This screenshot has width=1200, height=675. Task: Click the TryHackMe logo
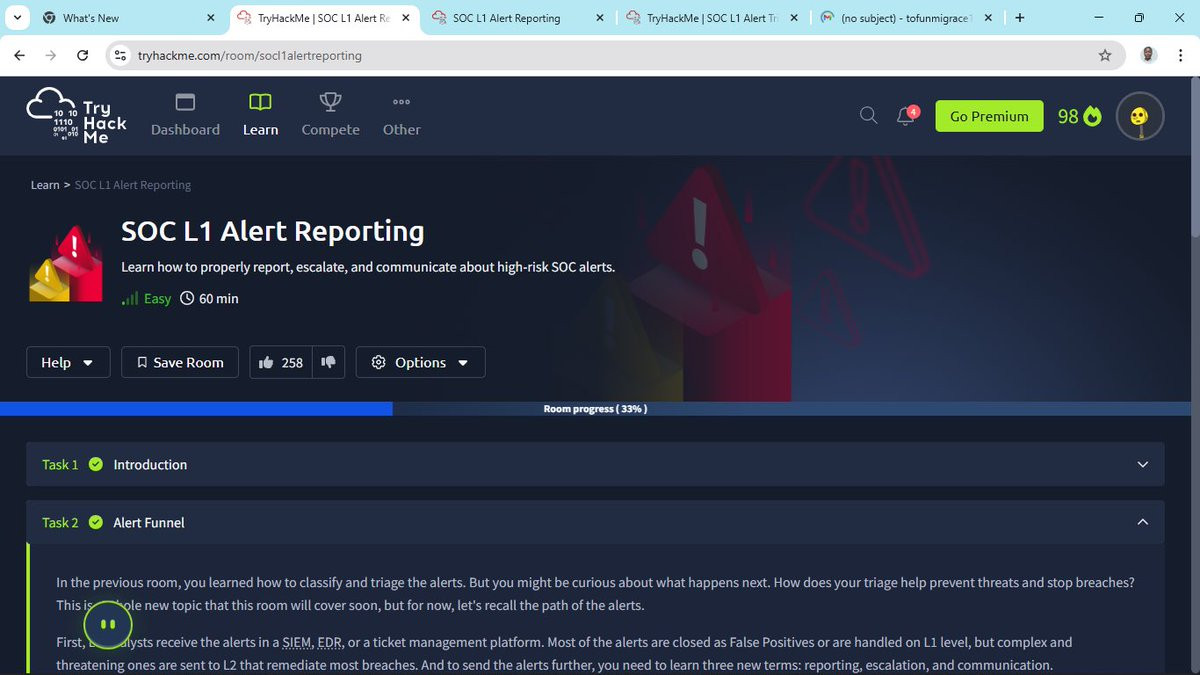point(77,115)
